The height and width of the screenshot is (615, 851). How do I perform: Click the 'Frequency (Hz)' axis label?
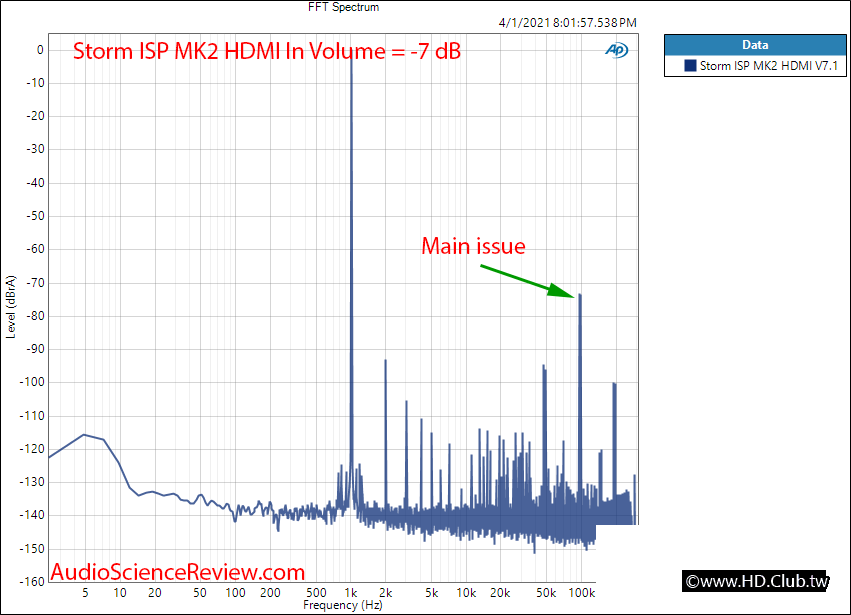pos(343,605)
